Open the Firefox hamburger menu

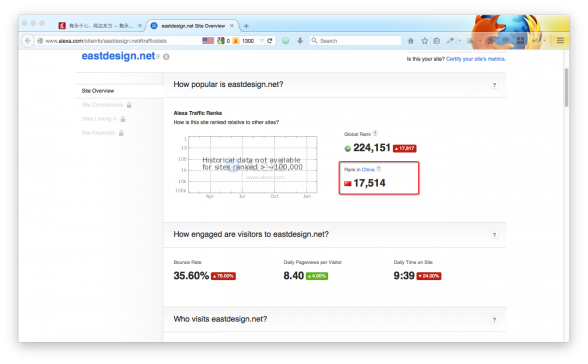coord(560,40)
